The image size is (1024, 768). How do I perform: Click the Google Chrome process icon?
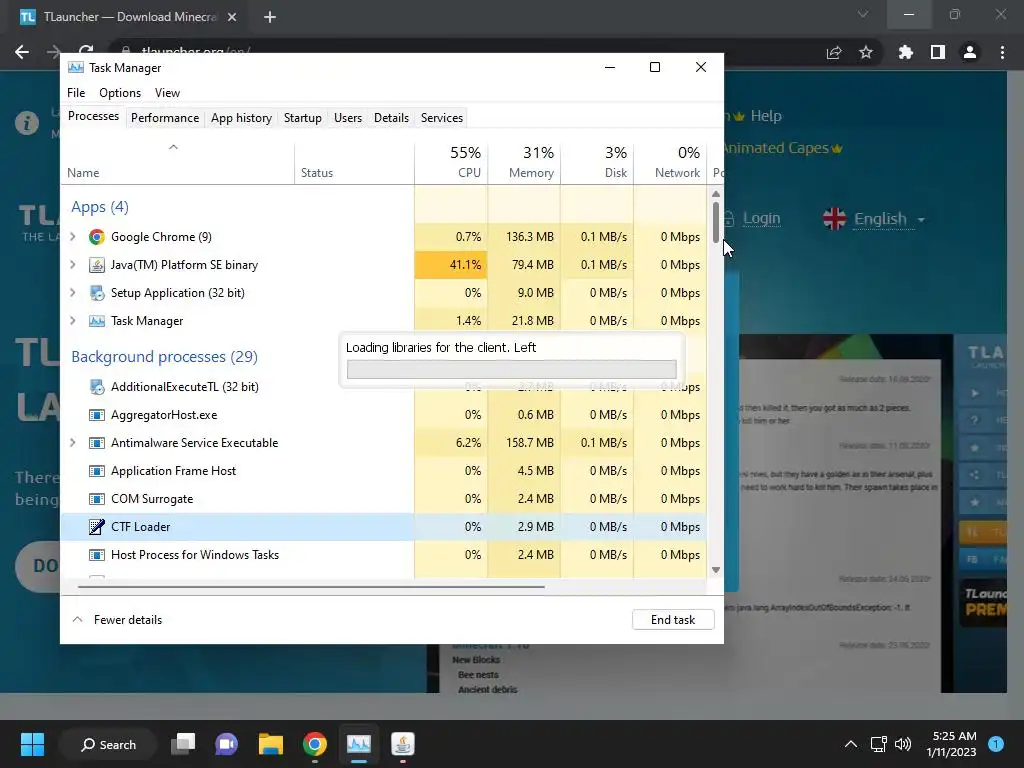pos(97,237)
